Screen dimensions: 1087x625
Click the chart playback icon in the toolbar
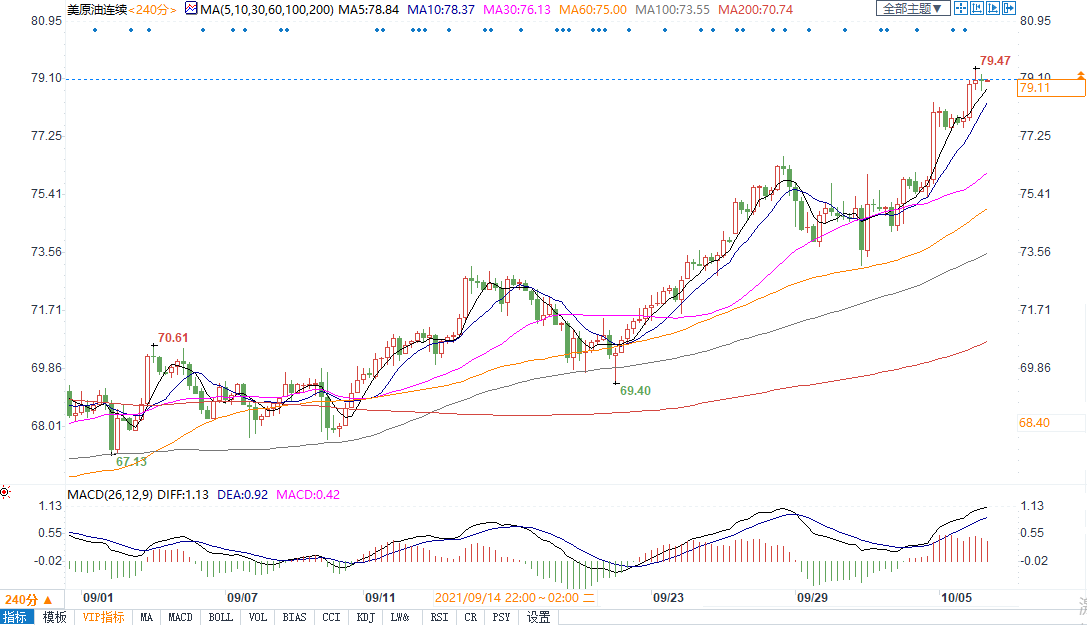(x=995, y=9)
